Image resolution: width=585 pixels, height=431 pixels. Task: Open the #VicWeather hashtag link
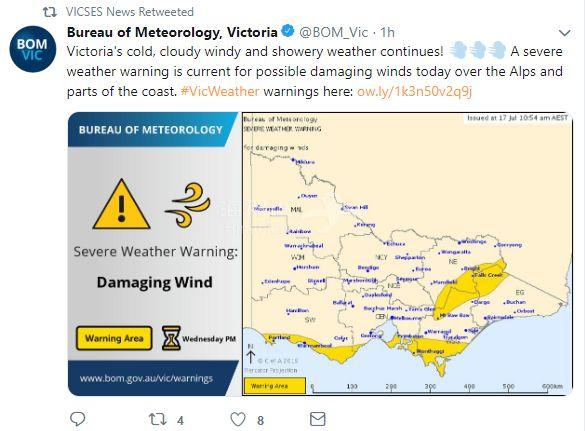(220, 91)
